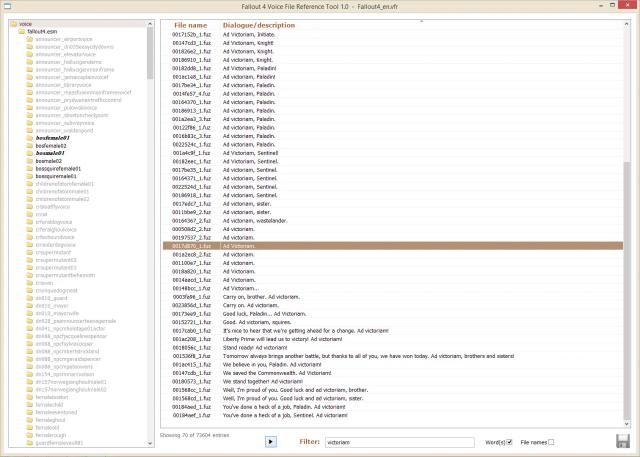The height and width of the screenshot is (457, 640).
Task: Select 'Tomorrow always brings another battle' row
Action: (x=393, y=356)
